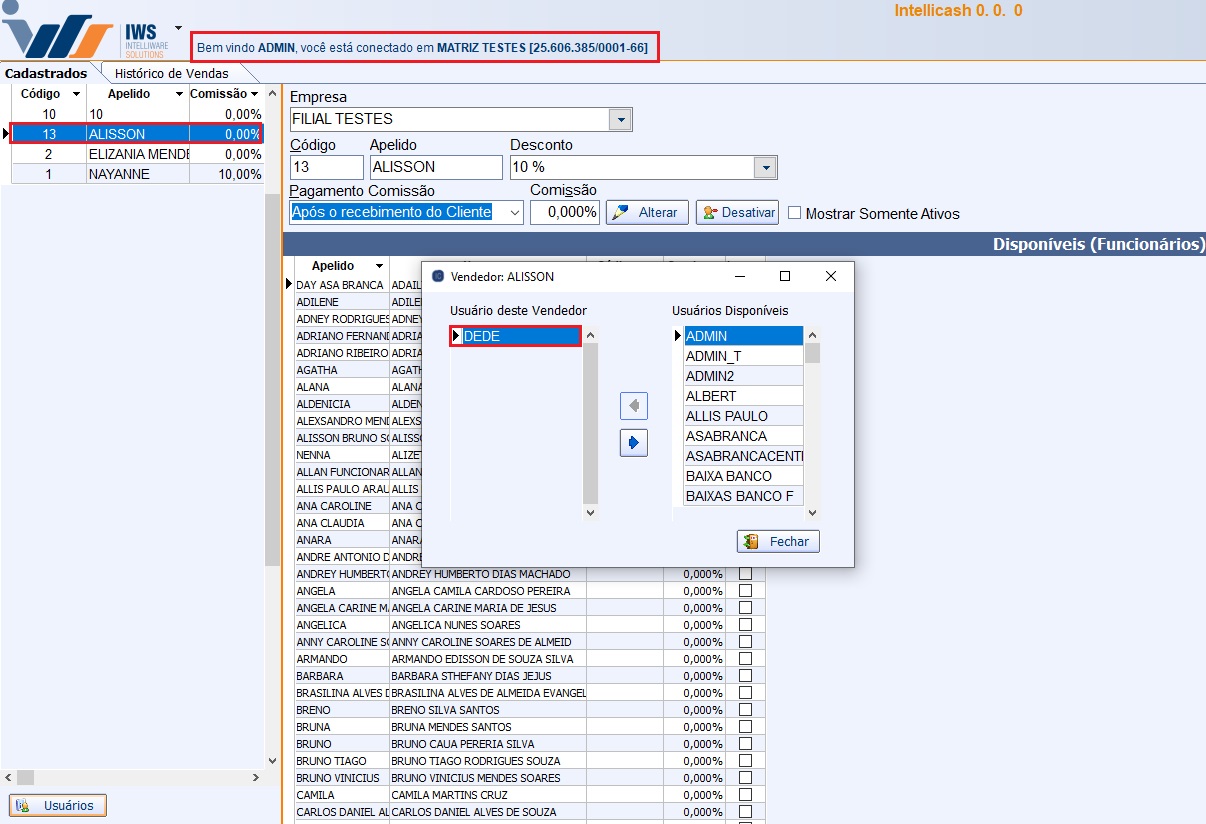Select the ALISSON row in Cadastrados list

pos(137,134)
